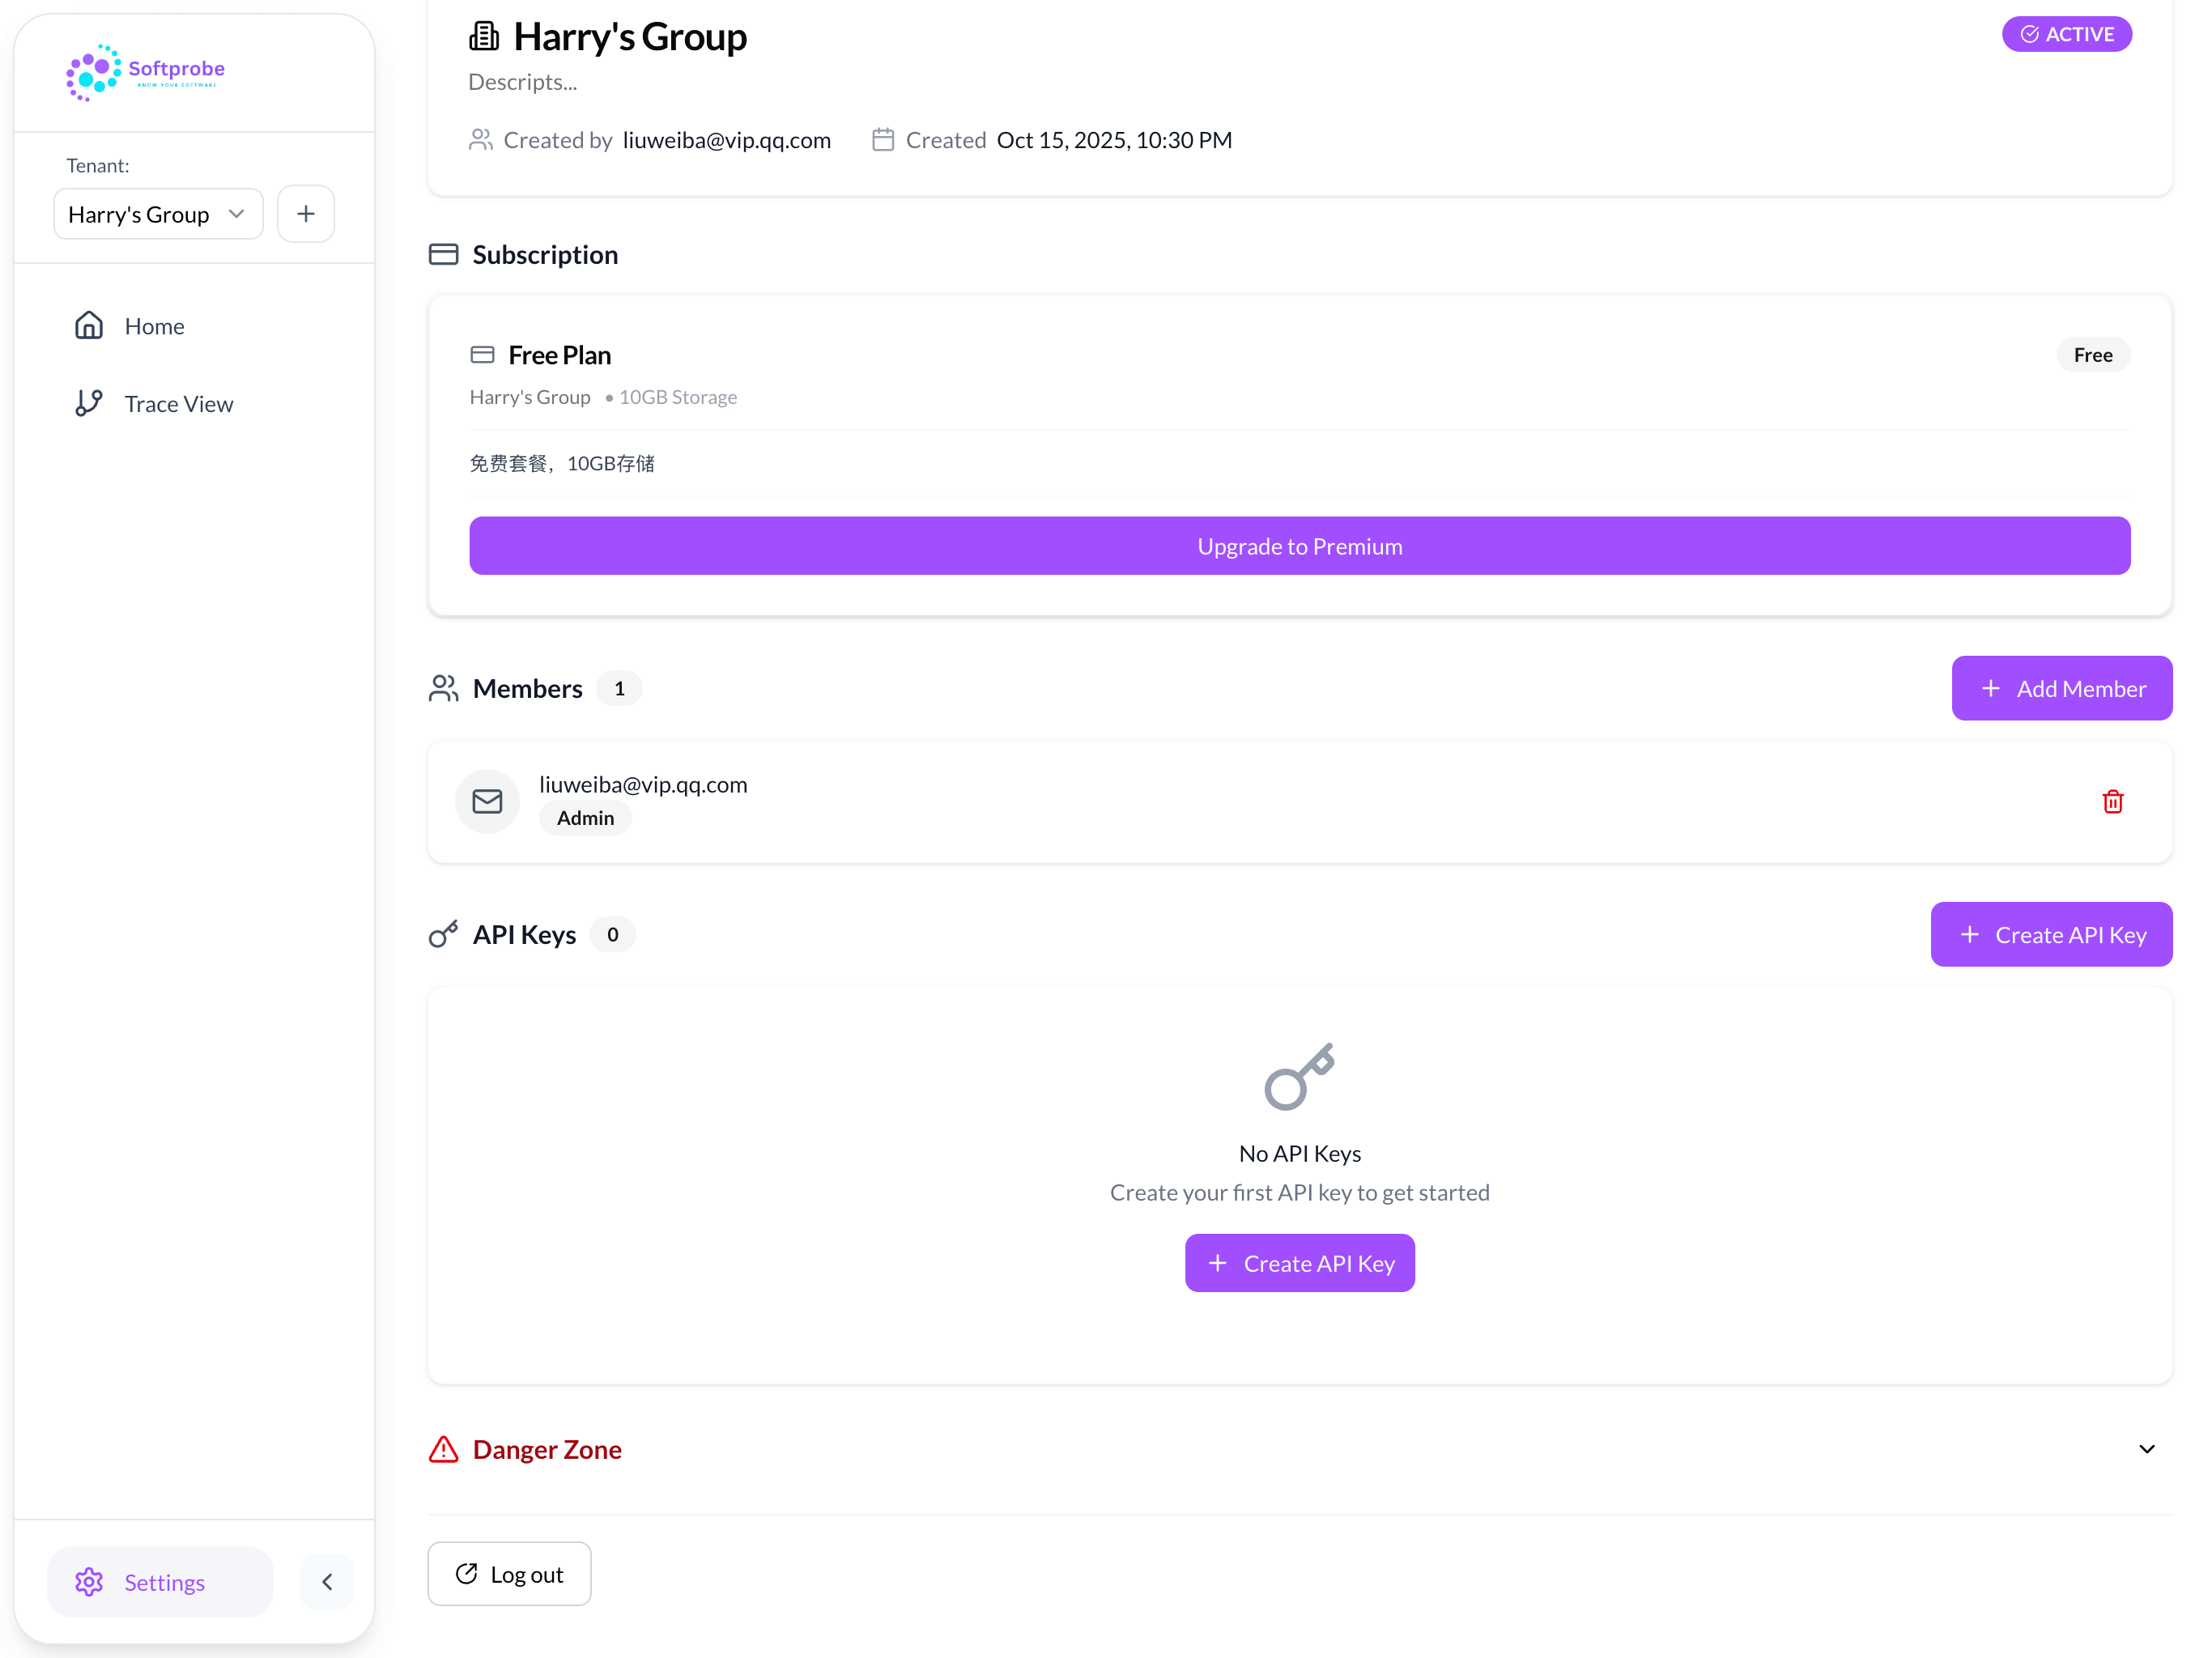Click the Softprobe logo
The height and width of the screenshot is (1658, 2212).
[x=145, y=72]
